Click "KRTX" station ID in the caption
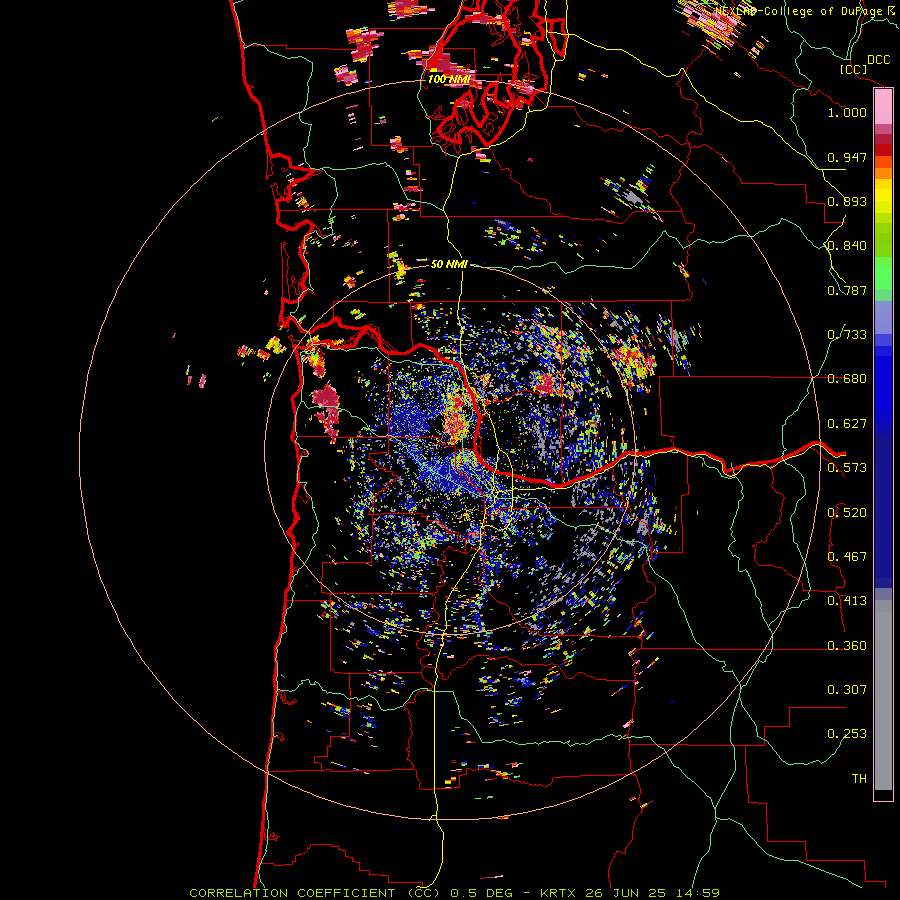The width and height of the screenshot is (900, 900). pos(560,893)
